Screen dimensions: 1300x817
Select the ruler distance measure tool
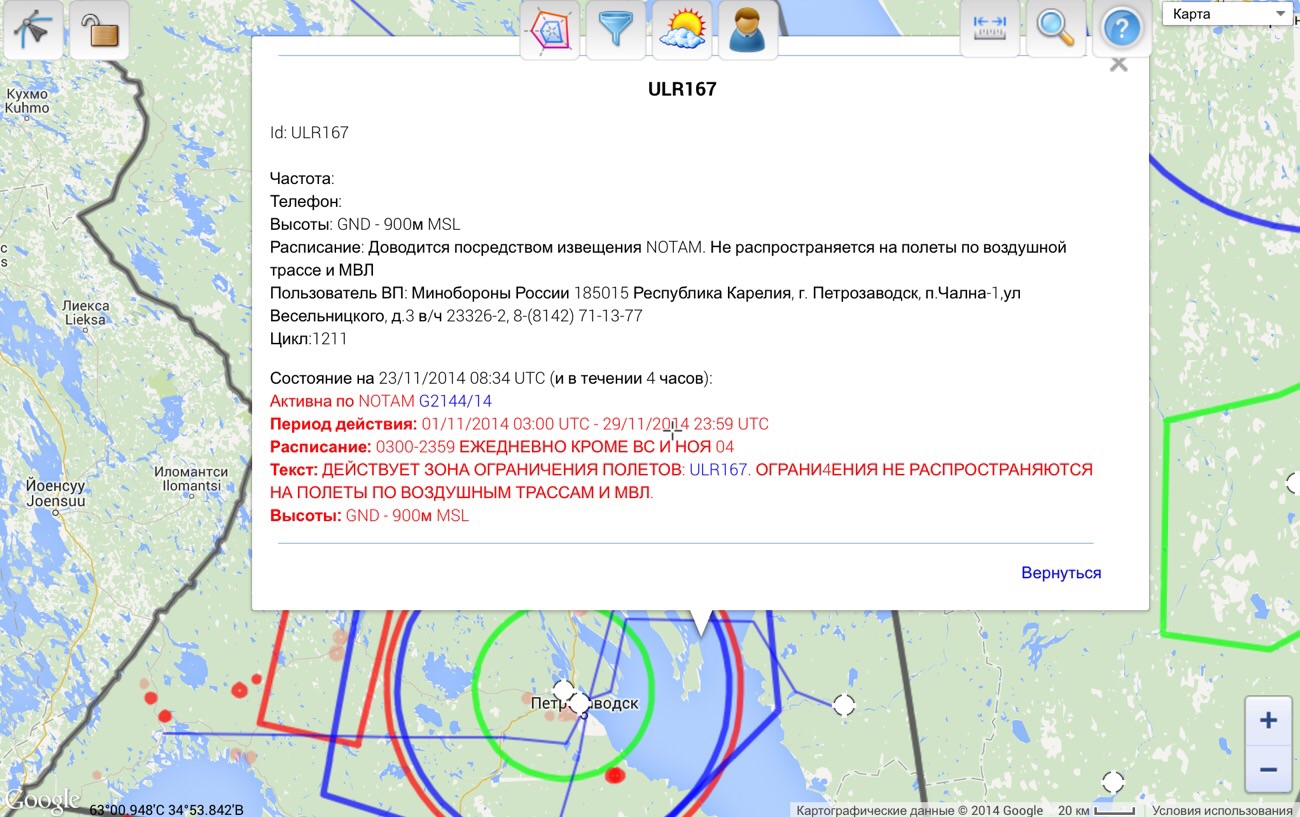990,28
